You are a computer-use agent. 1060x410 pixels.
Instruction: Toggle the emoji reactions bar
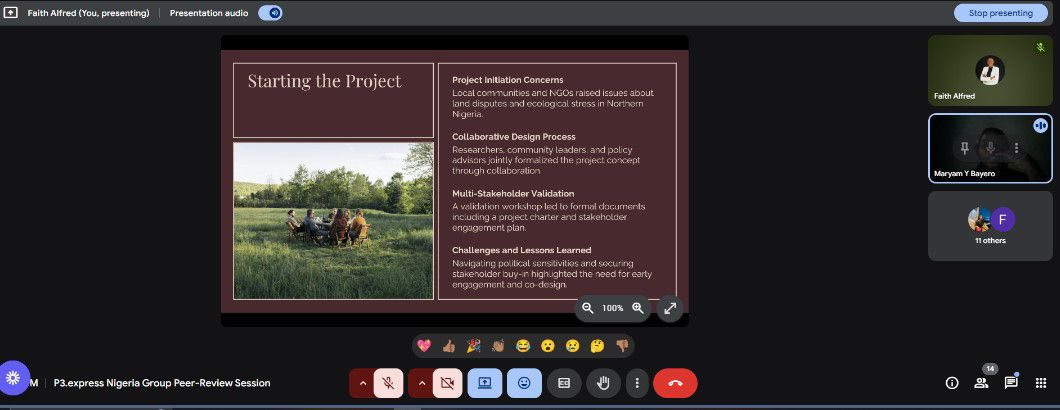[x=524, y=383]
